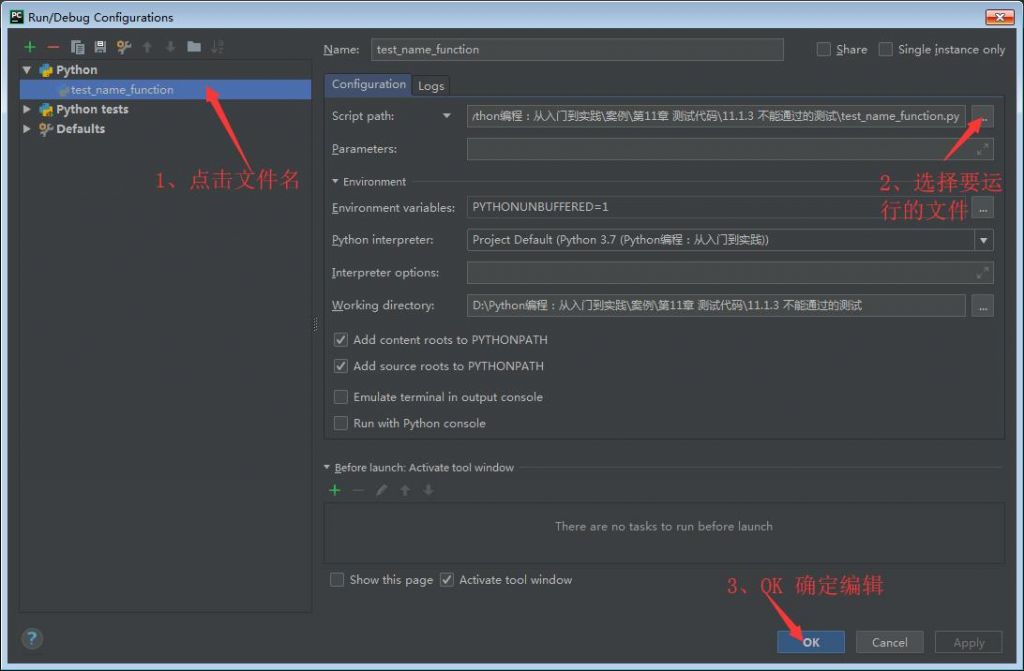Open the Python interpreter dropdown
Image resolution: width=1024 pixels, height=671 pixels.
[984, 240]
